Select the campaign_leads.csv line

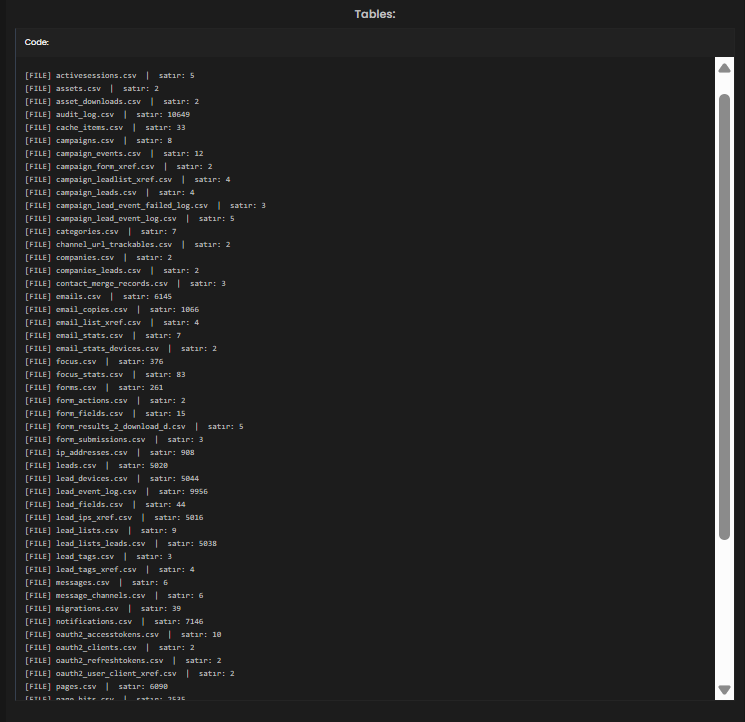(x=109, y=192)
